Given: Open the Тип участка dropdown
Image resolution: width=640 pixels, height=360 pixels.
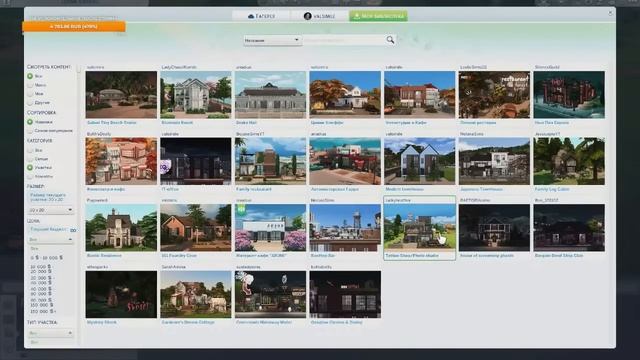Looking at the screenshot, I should point(50,333).
